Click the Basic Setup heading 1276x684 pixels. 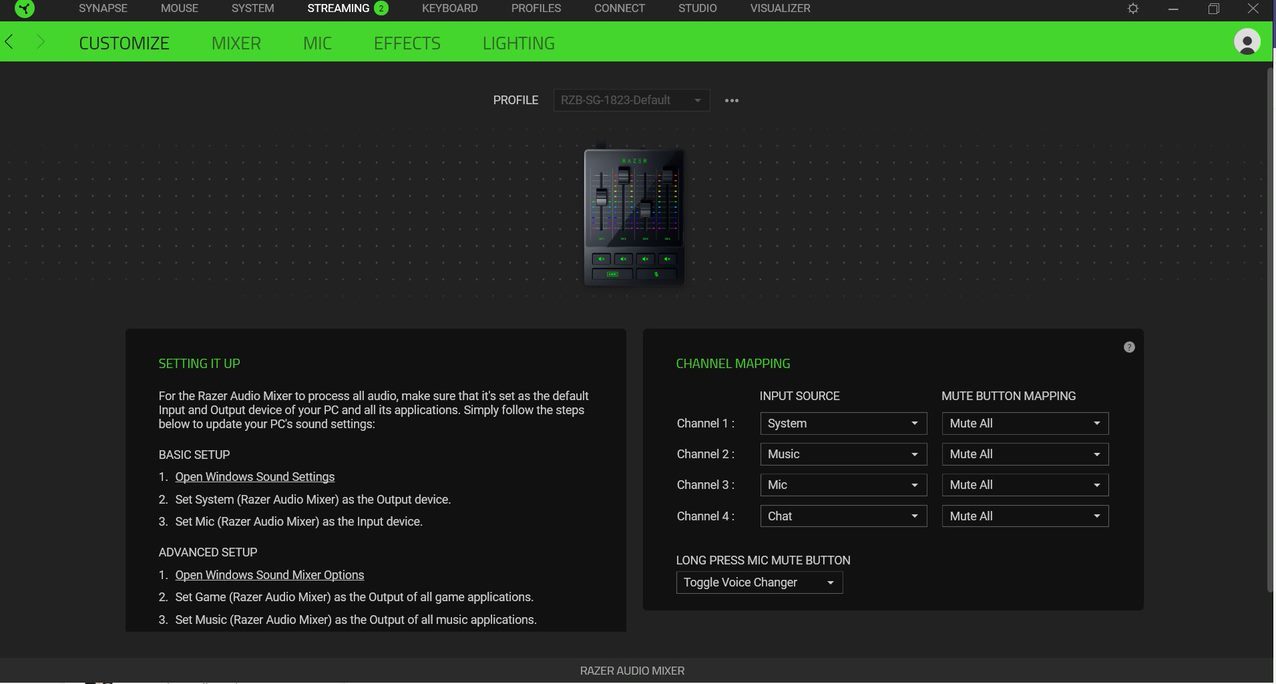point(194,455)
